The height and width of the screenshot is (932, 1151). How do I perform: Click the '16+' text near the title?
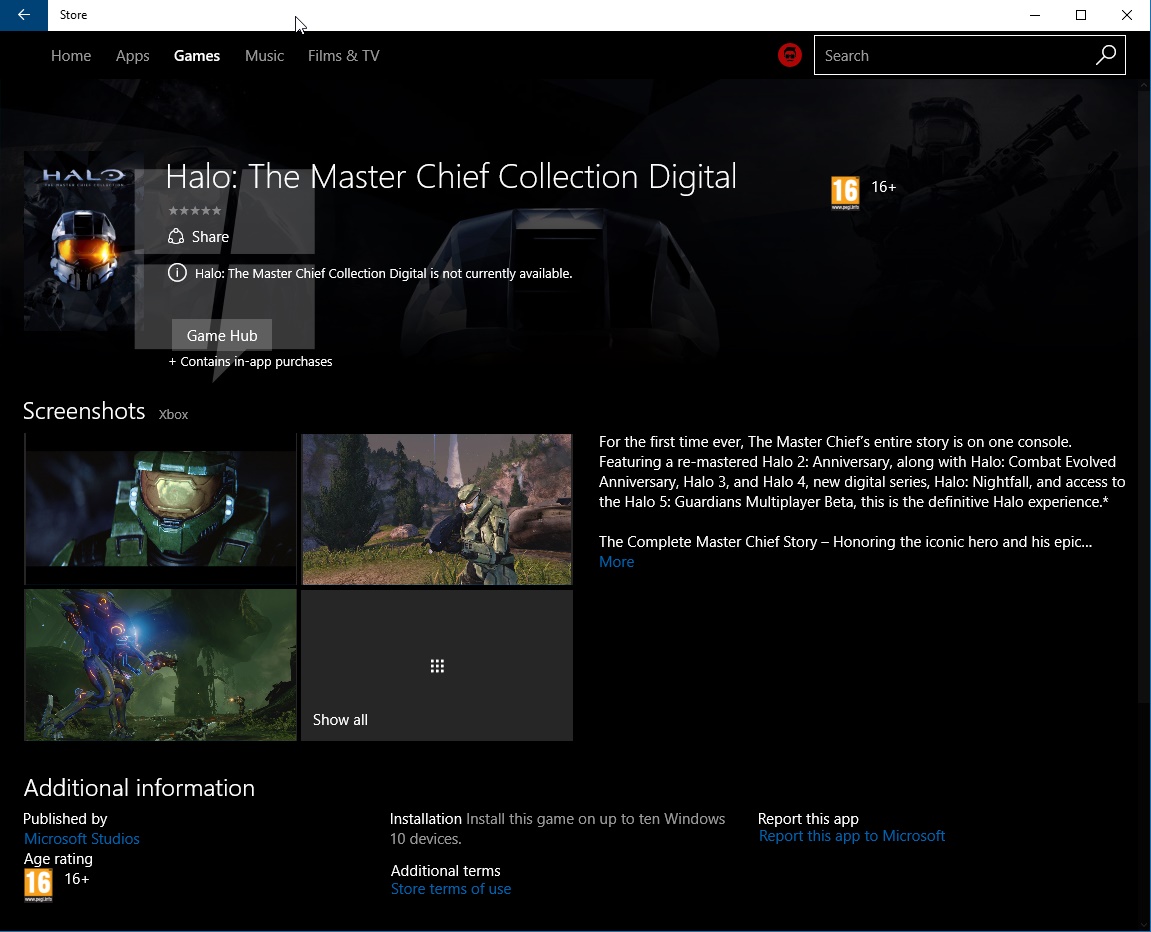point(884,187)
